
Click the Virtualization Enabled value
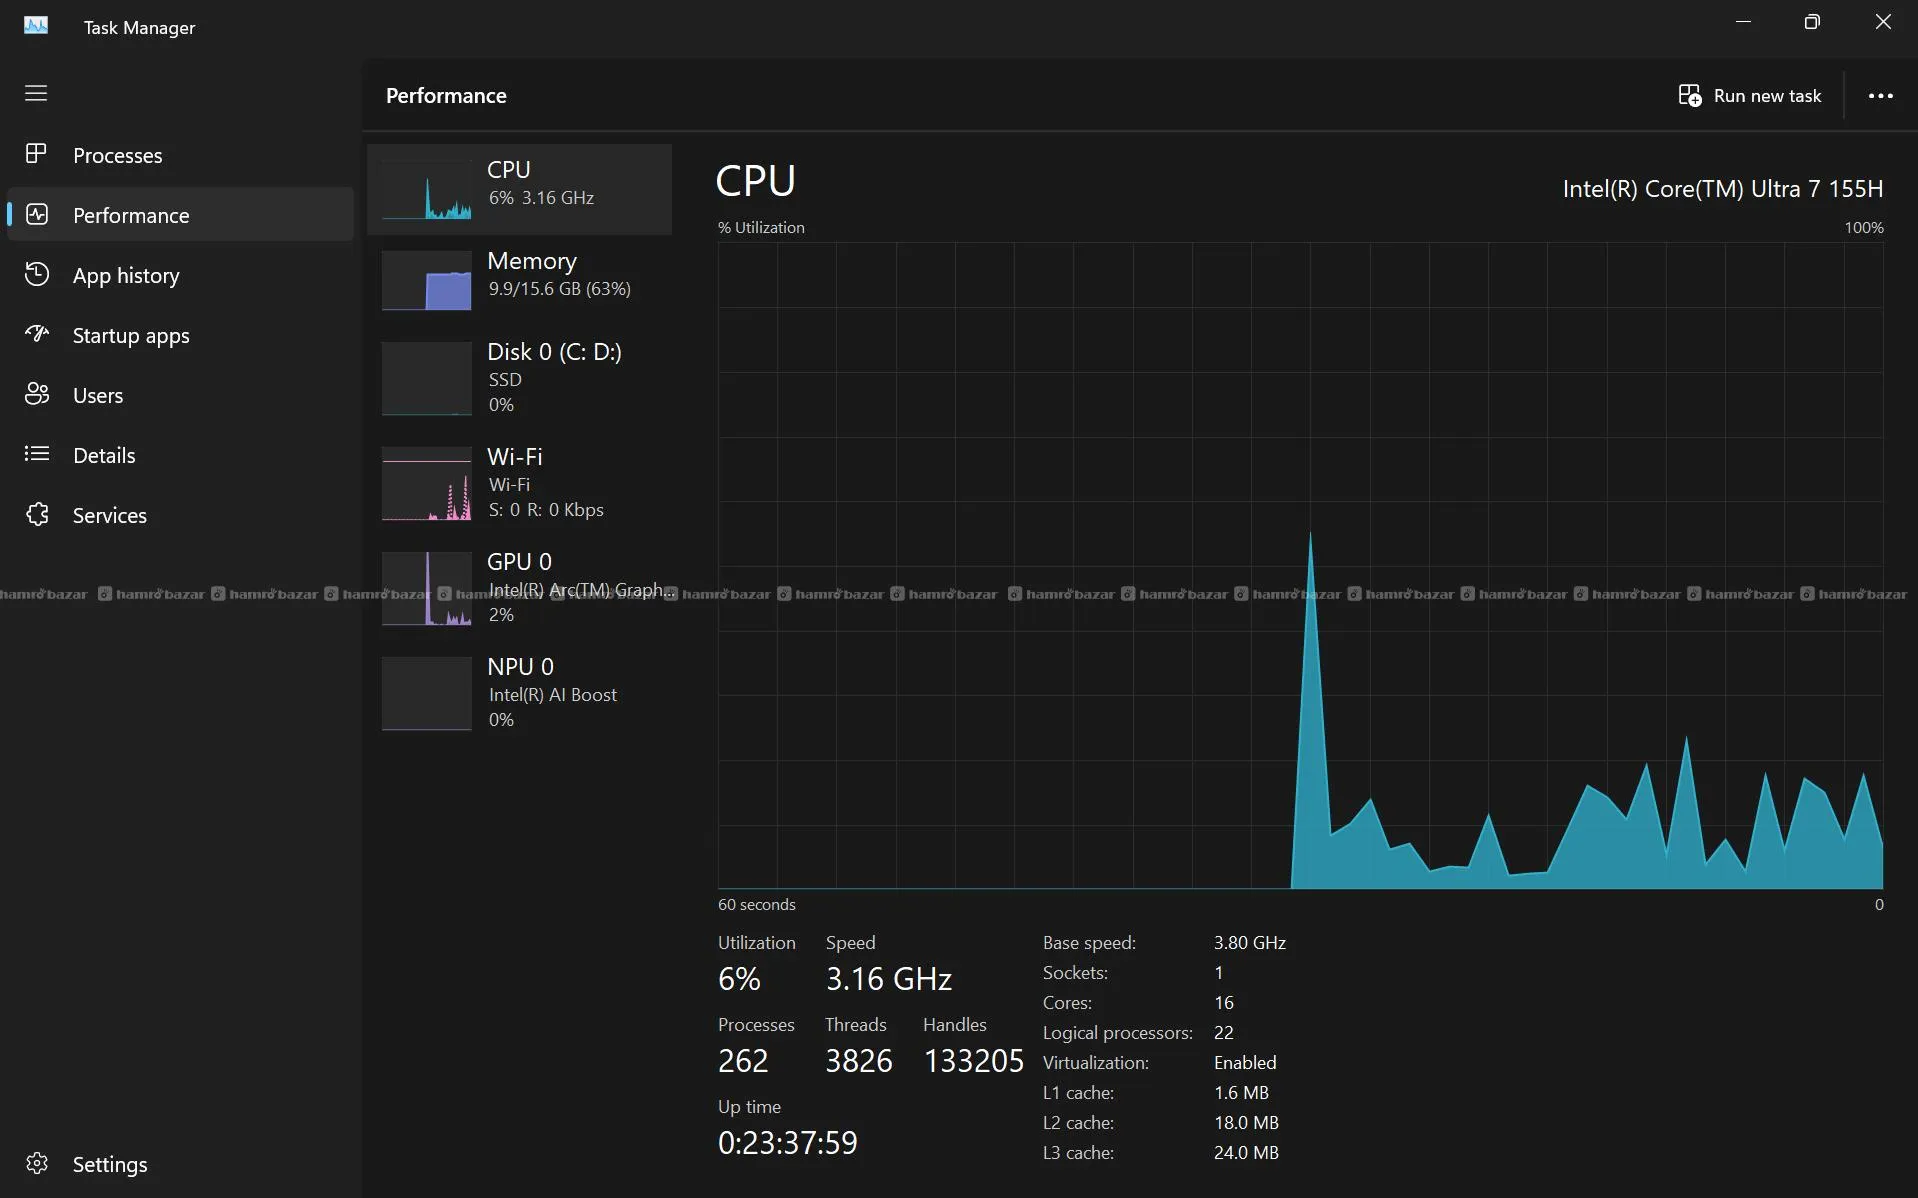pos(1245,1063)
